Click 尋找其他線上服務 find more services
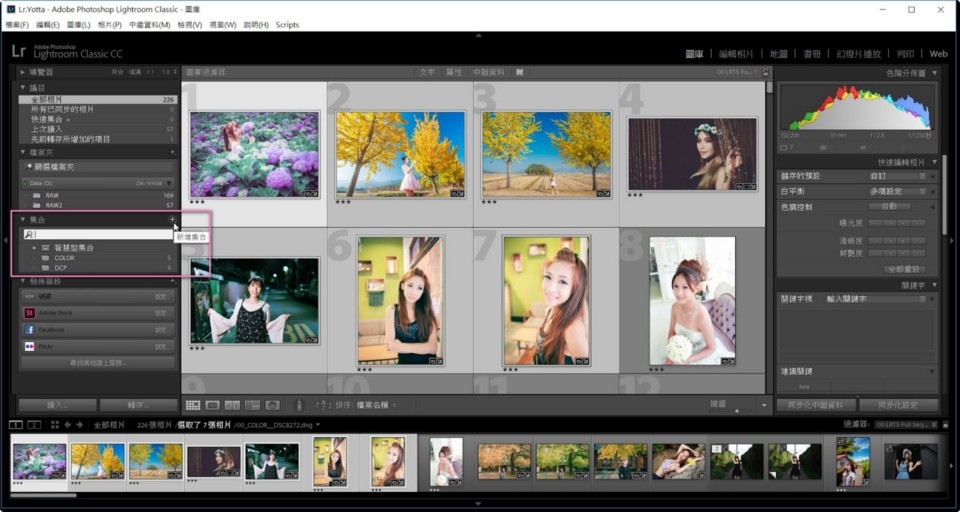960x512 pixels. [x=97, y=363]
